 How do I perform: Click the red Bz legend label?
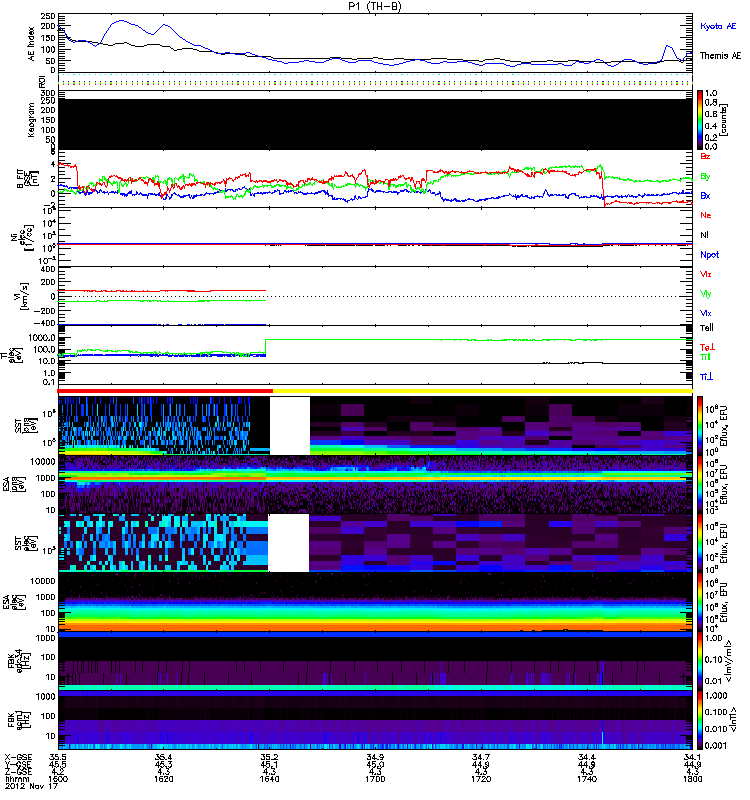click(705, 156)
